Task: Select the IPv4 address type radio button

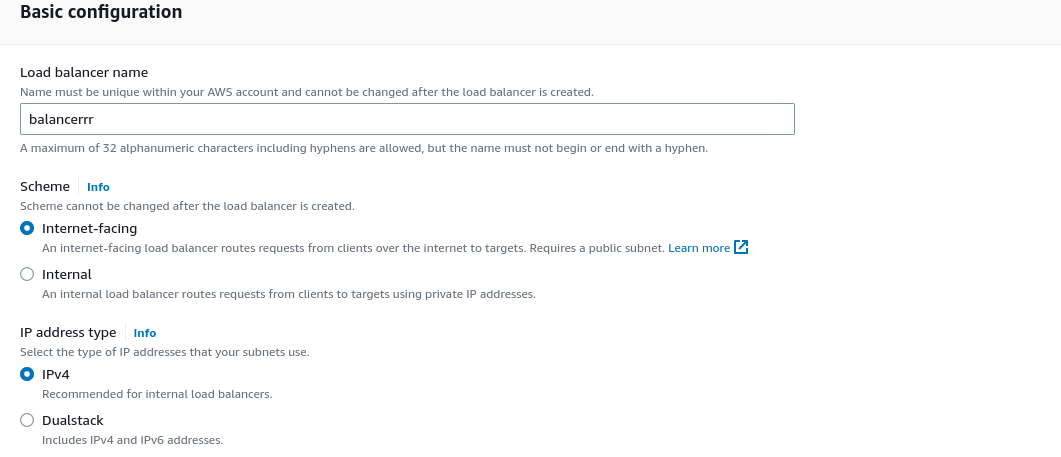Action: (27, 374)
